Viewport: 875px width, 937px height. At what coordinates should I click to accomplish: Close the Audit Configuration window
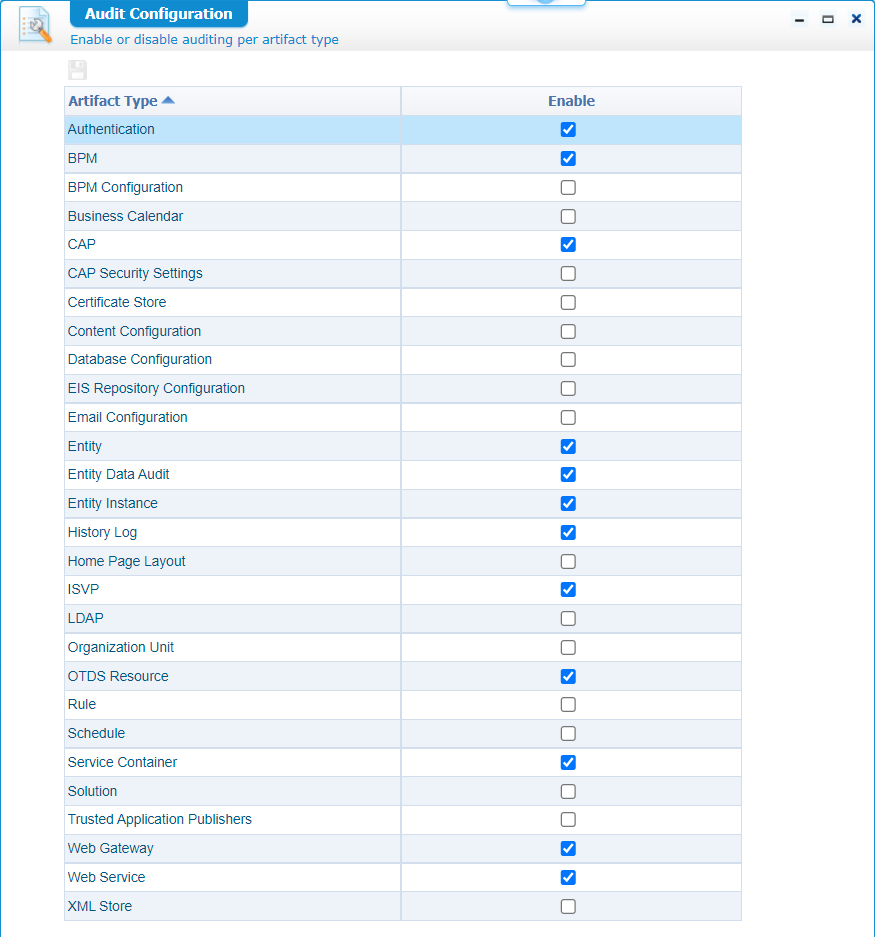click(856, 19)
